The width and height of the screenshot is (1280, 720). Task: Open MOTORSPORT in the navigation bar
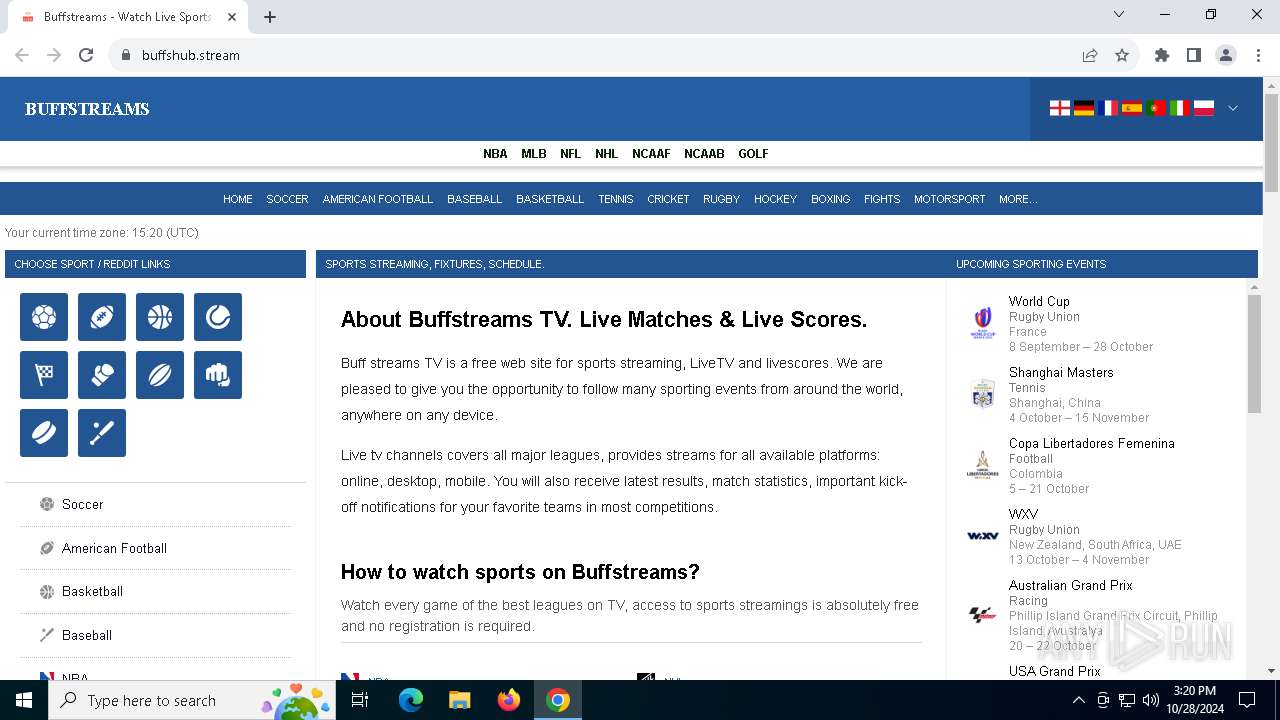(950, 199)
